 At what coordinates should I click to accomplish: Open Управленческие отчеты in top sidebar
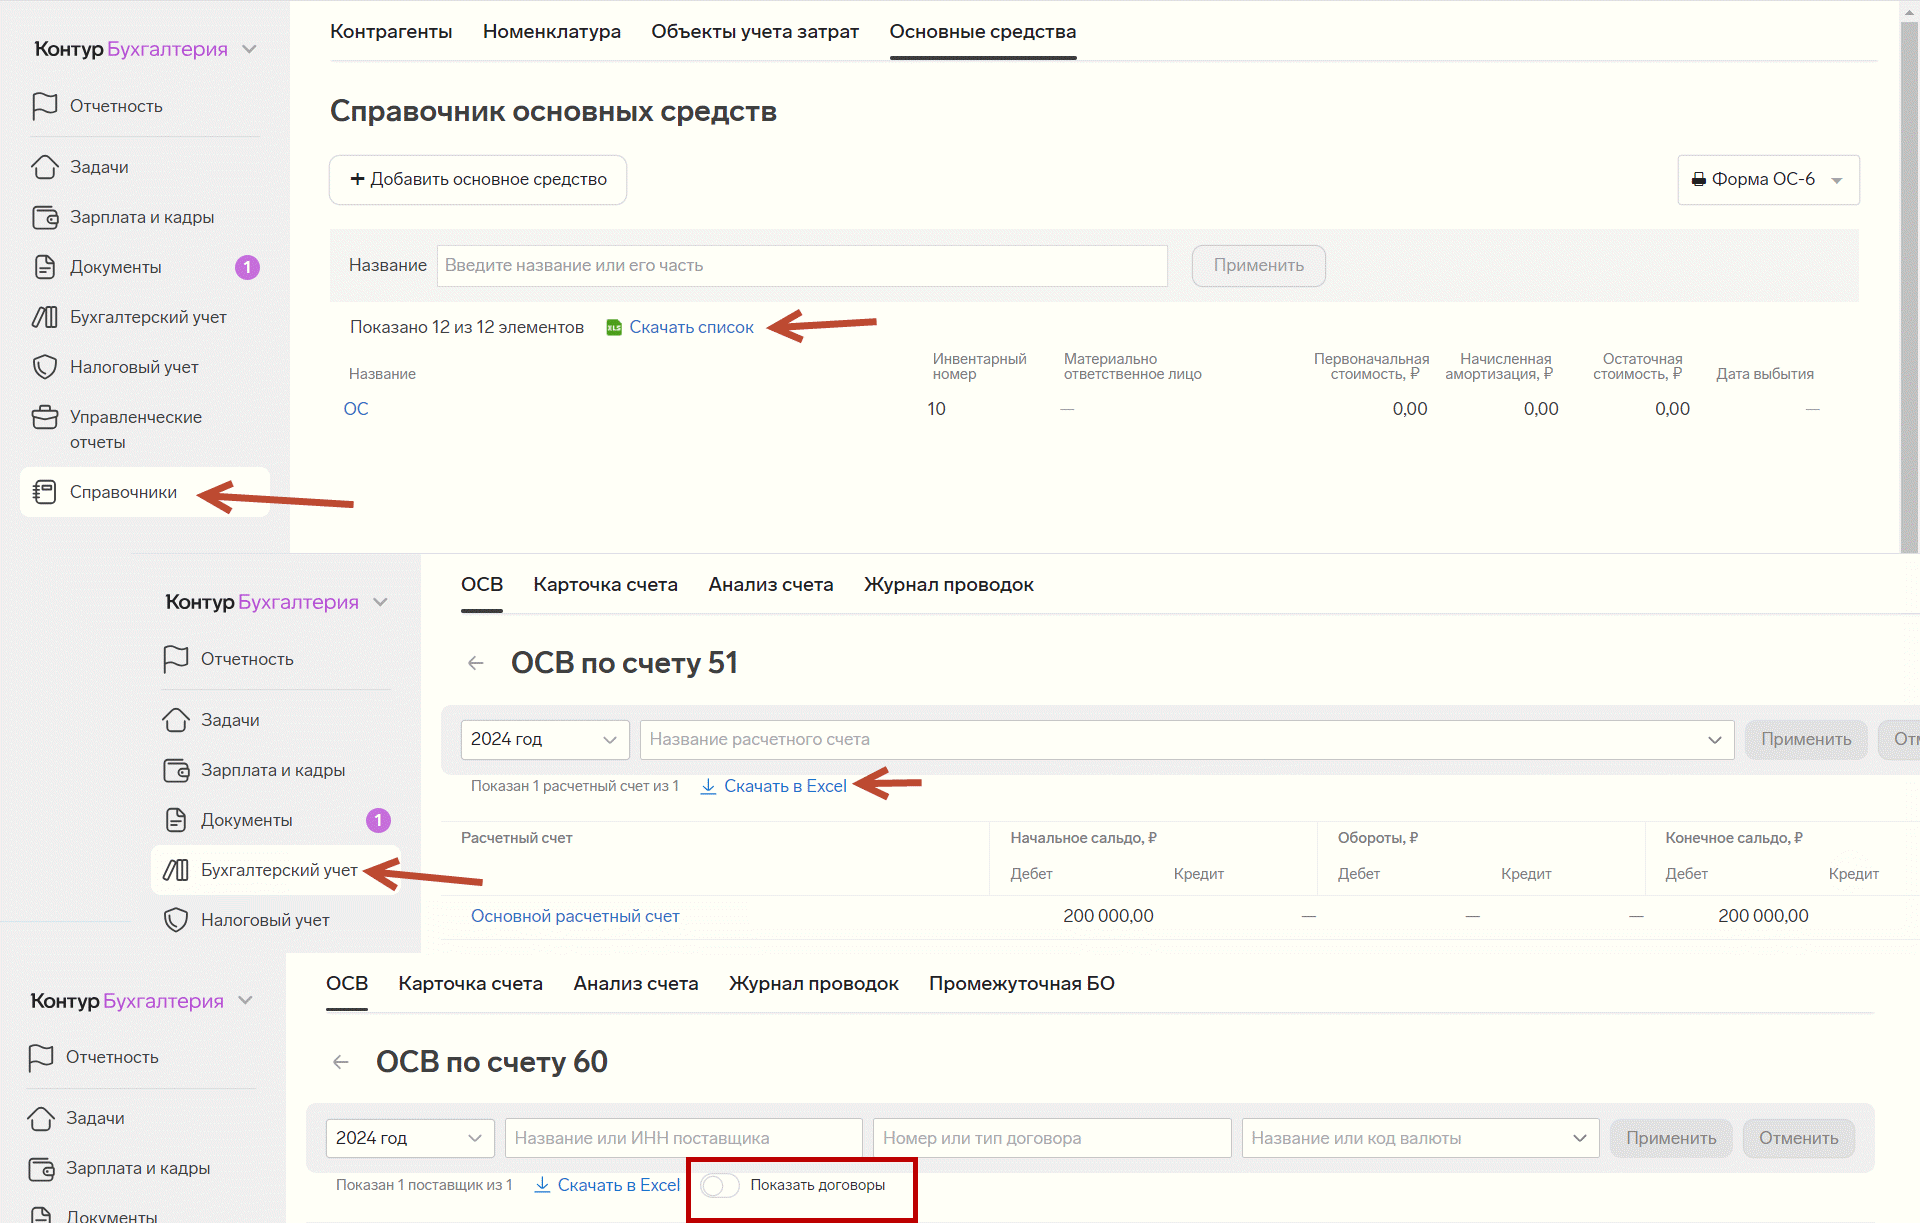[136, 430]
